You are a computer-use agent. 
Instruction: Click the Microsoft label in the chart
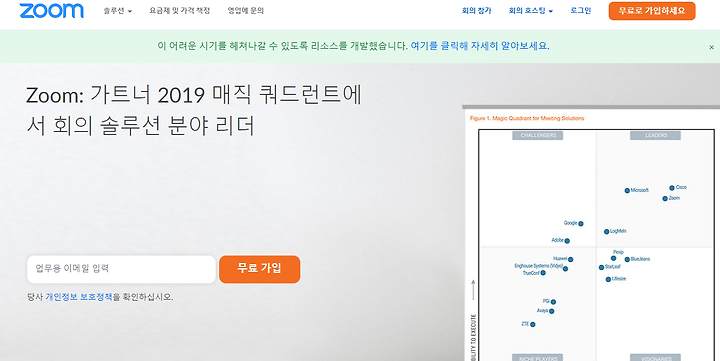pos(639,190)
